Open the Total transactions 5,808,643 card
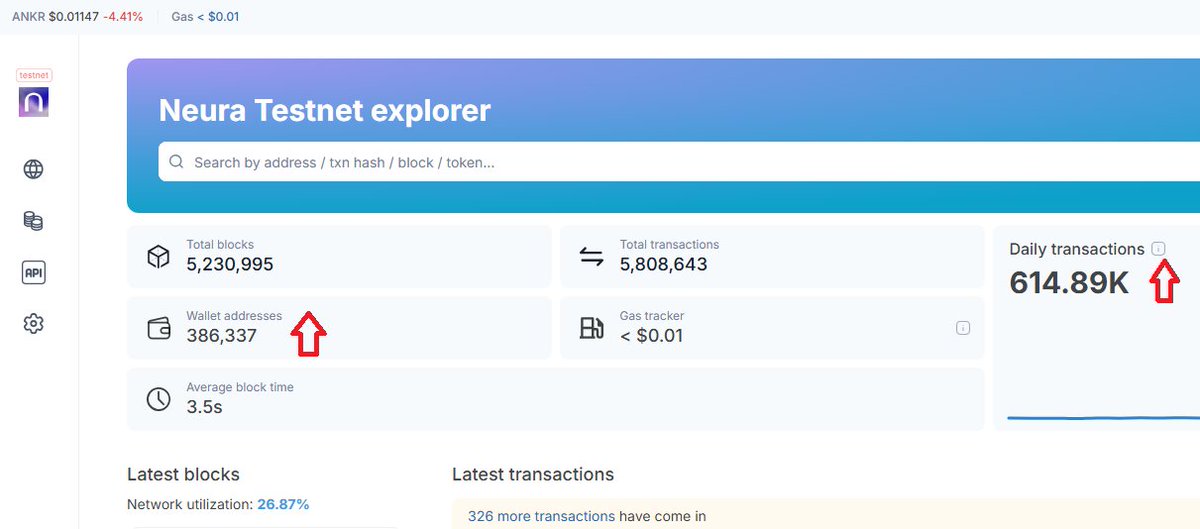Viewport: 1200px width, 529px height. coord(772,257)
